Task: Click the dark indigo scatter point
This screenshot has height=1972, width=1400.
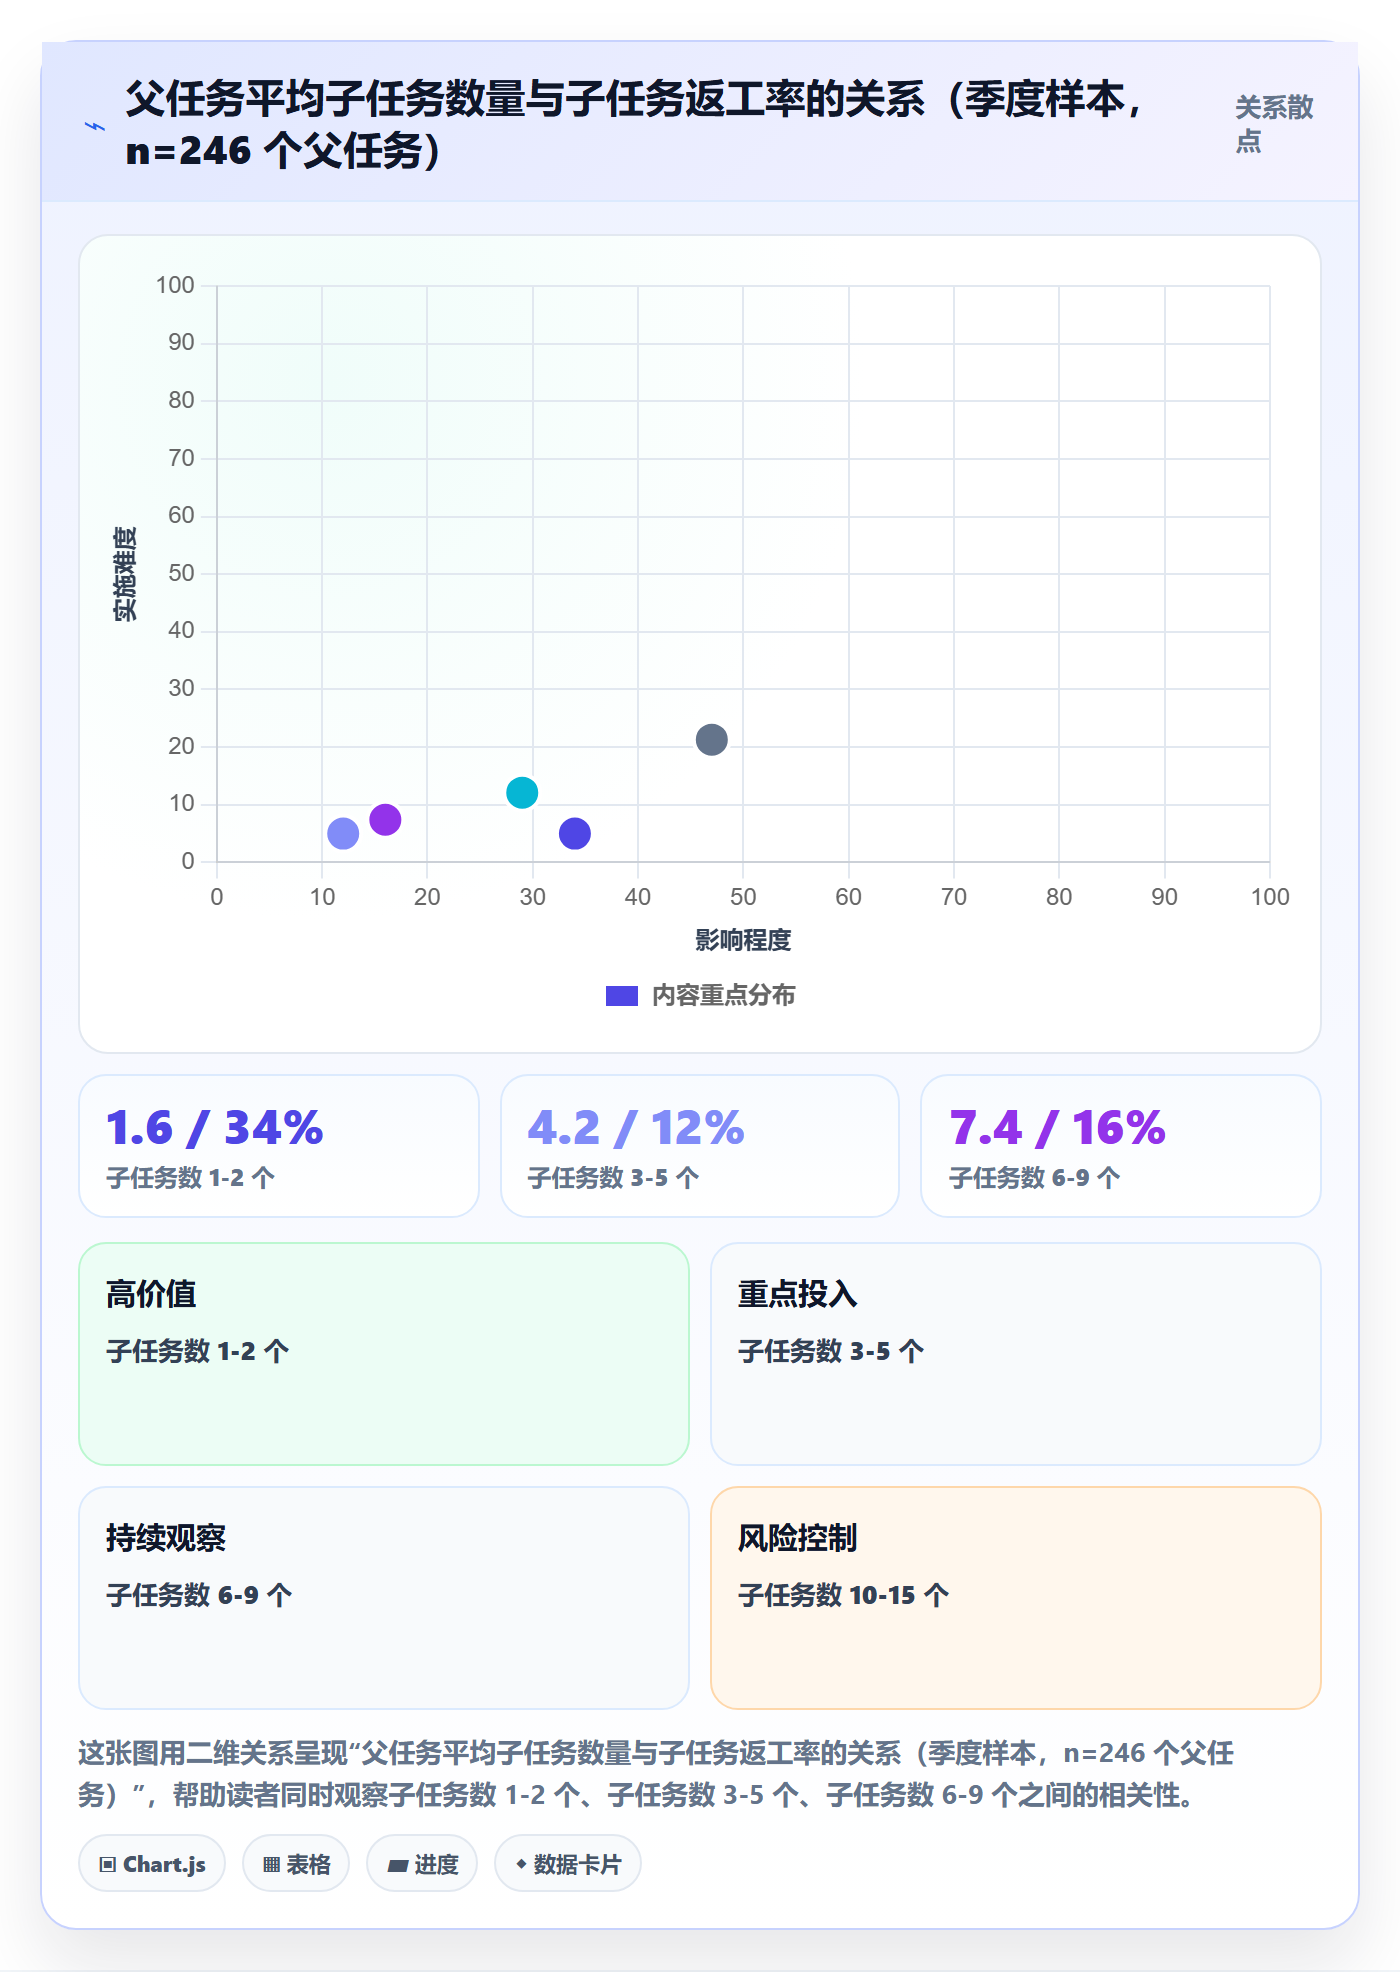Action: point(575,833)
